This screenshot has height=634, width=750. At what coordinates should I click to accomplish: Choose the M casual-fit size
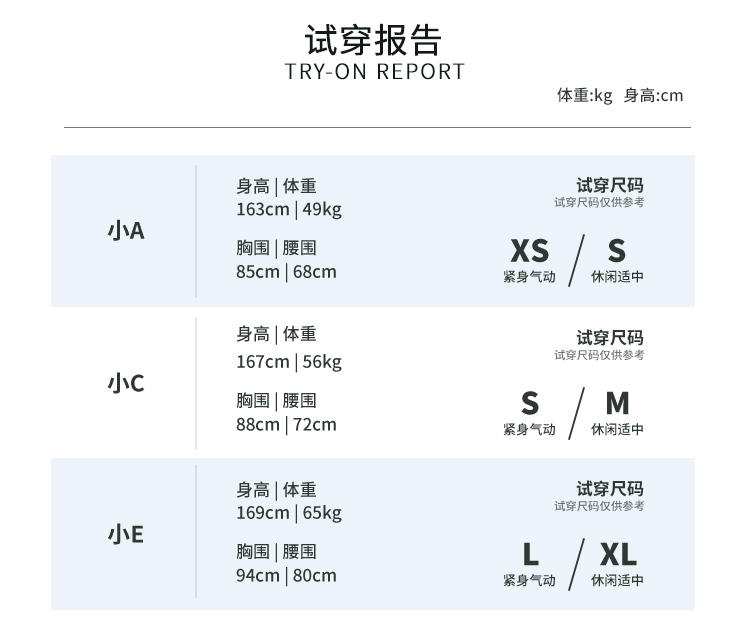point(617,403)
